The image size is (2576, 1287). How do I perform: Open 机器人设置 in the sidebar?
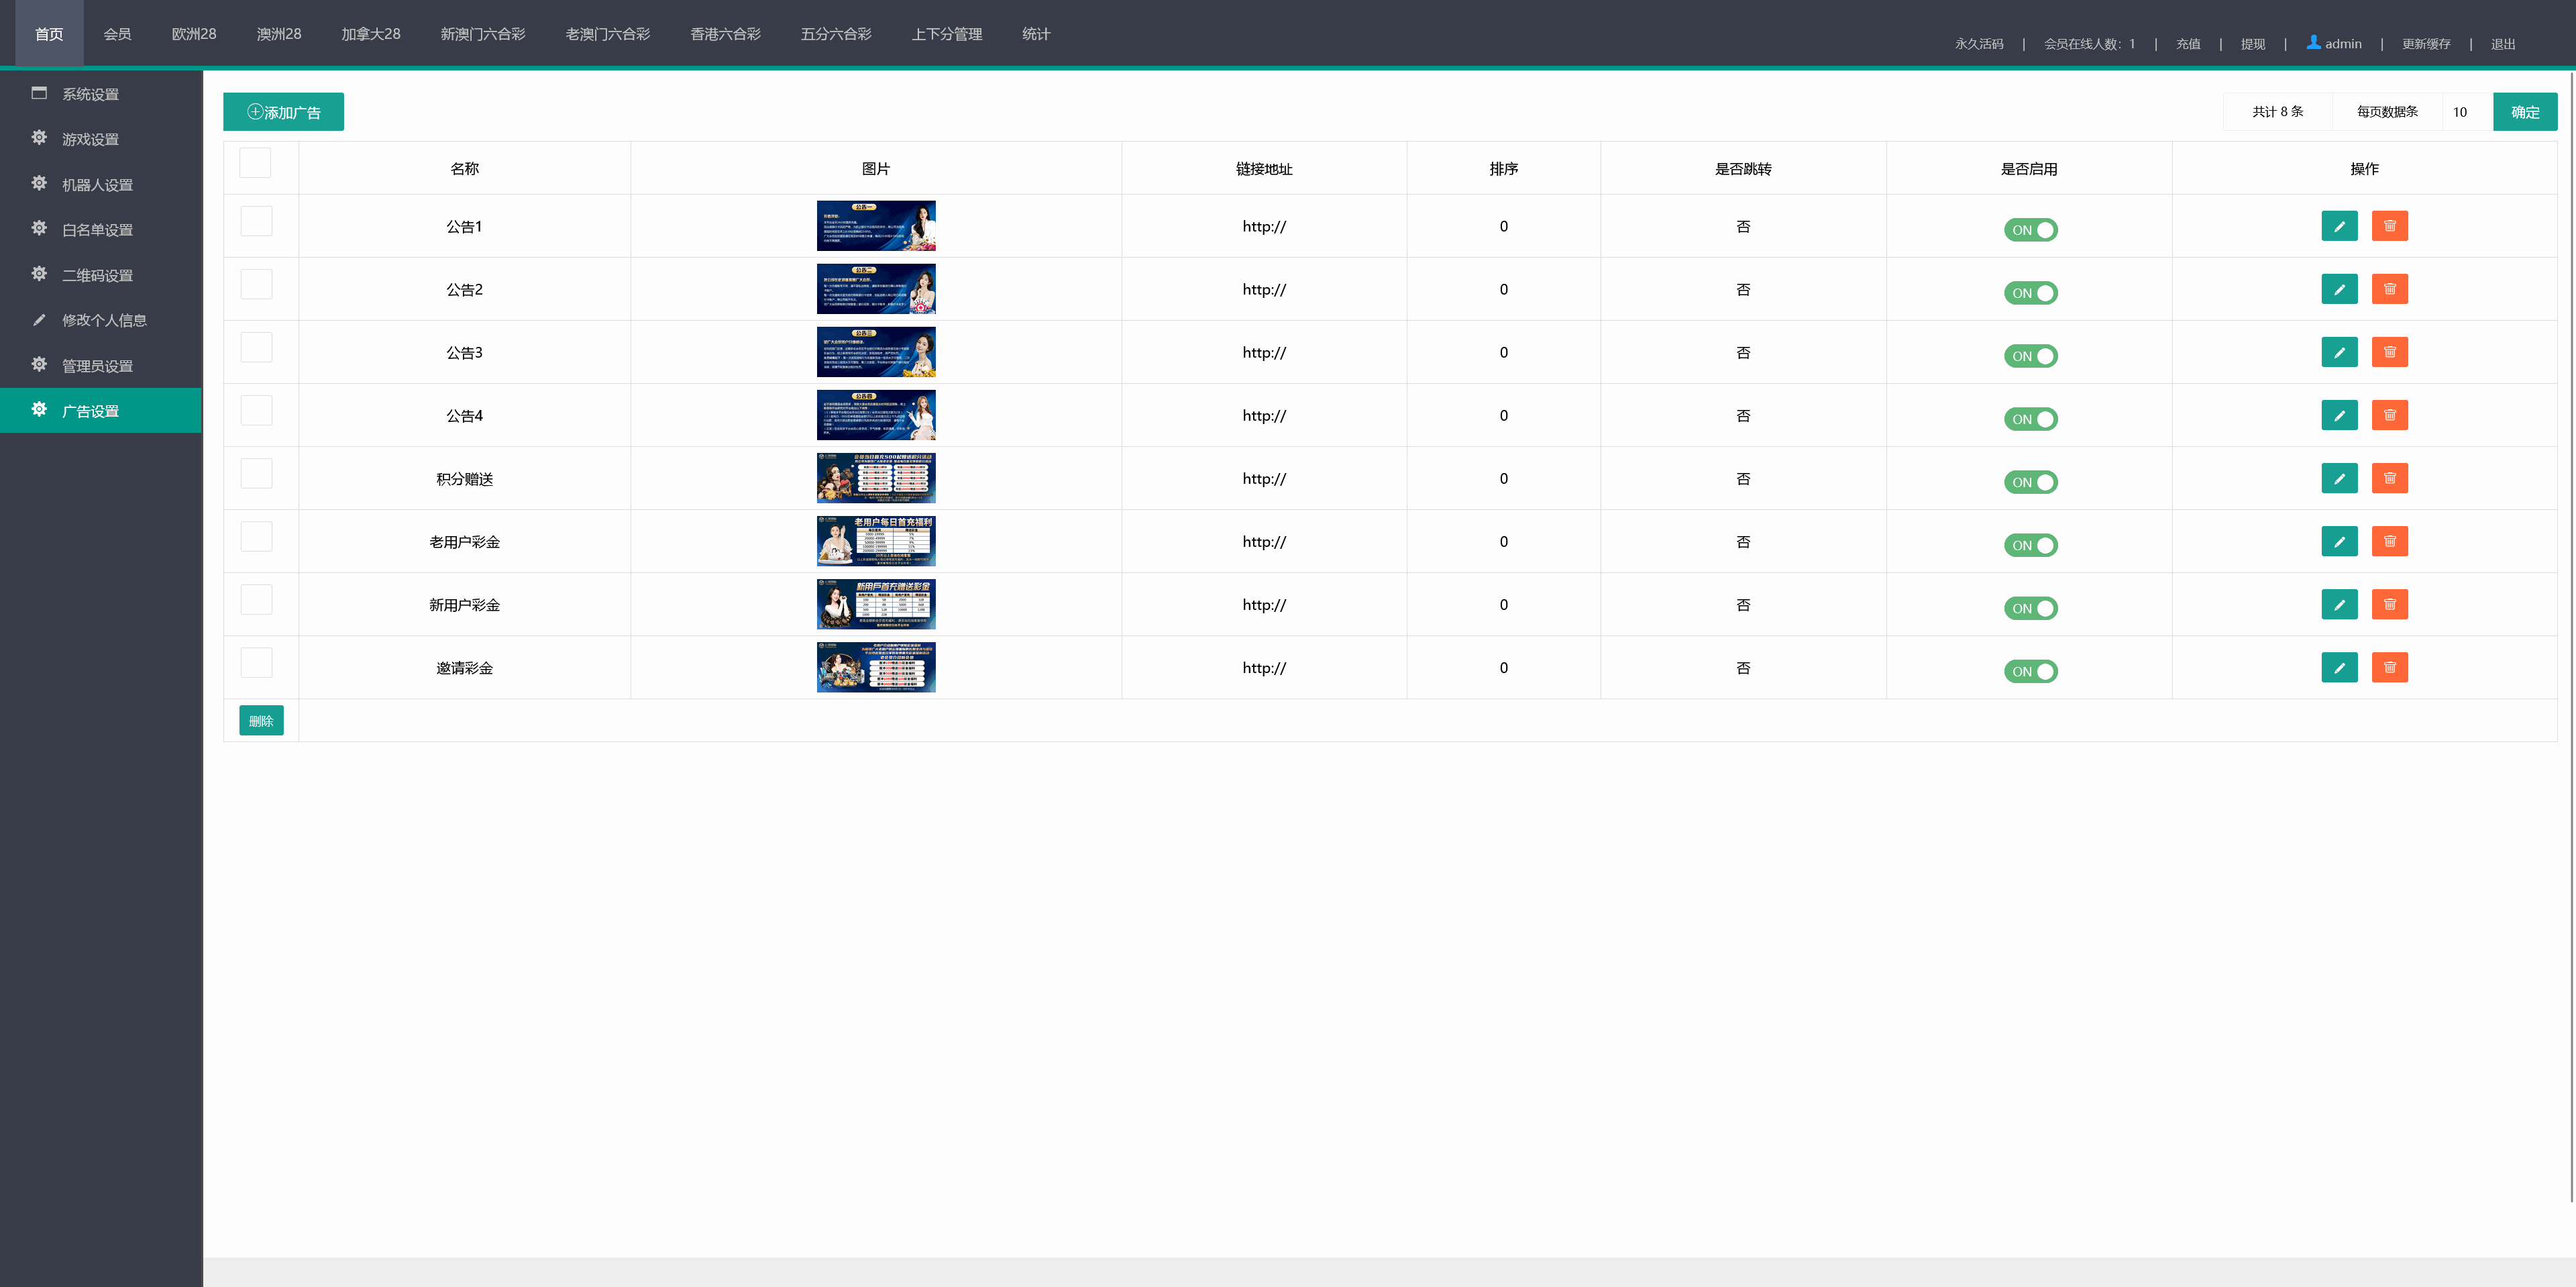[x=97, y=185]
